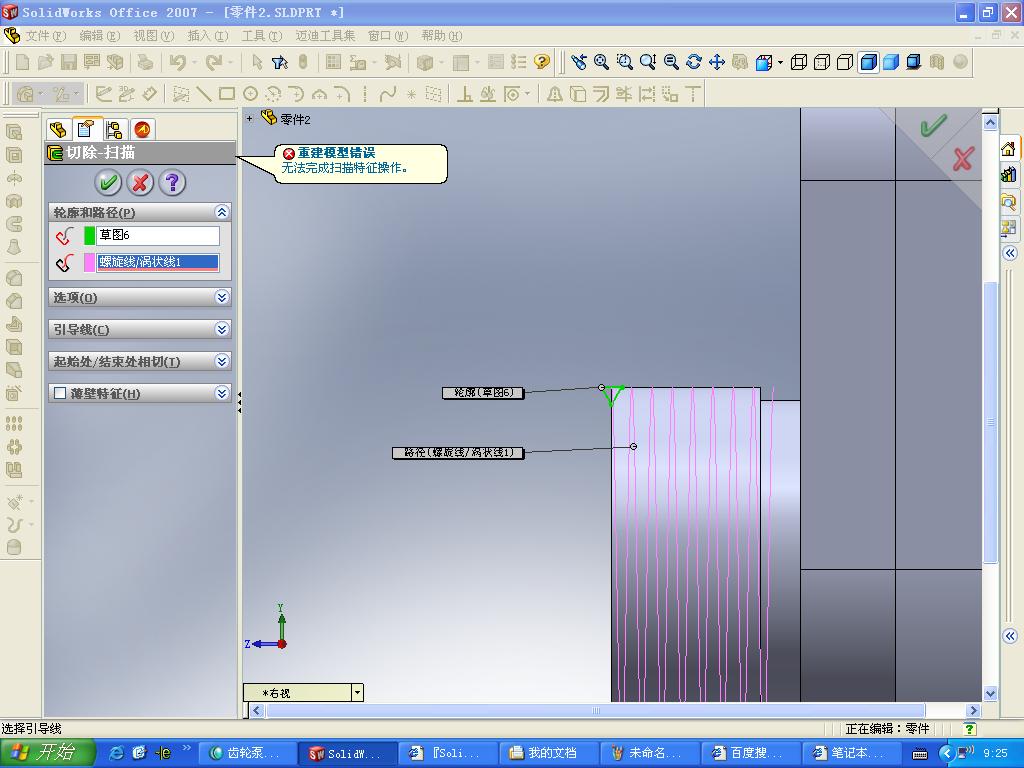
Task: Switch to the ConfigurationManager tab
Action: point(114,129)
